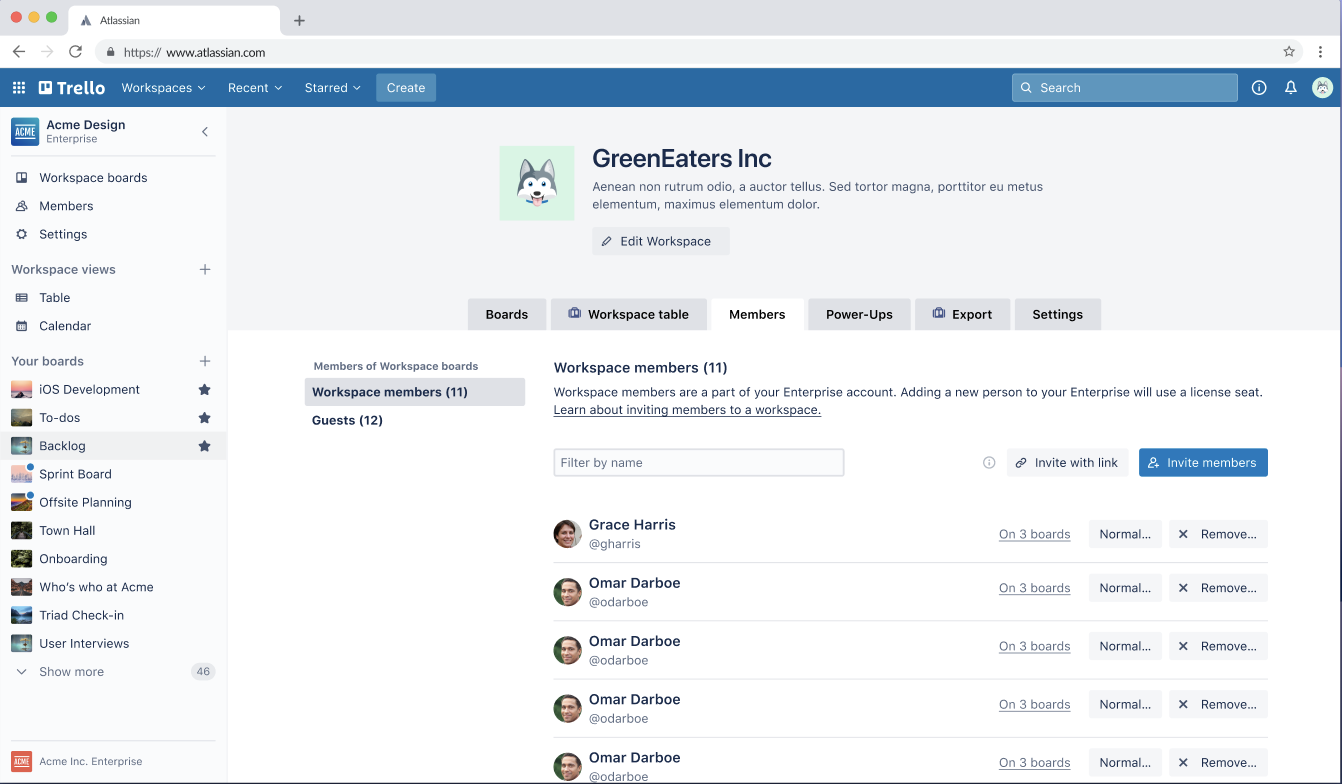The width and height of the screenshot is (1342, 784).
Task: Click the Invite members button
Action: [x=1203, y=463]
